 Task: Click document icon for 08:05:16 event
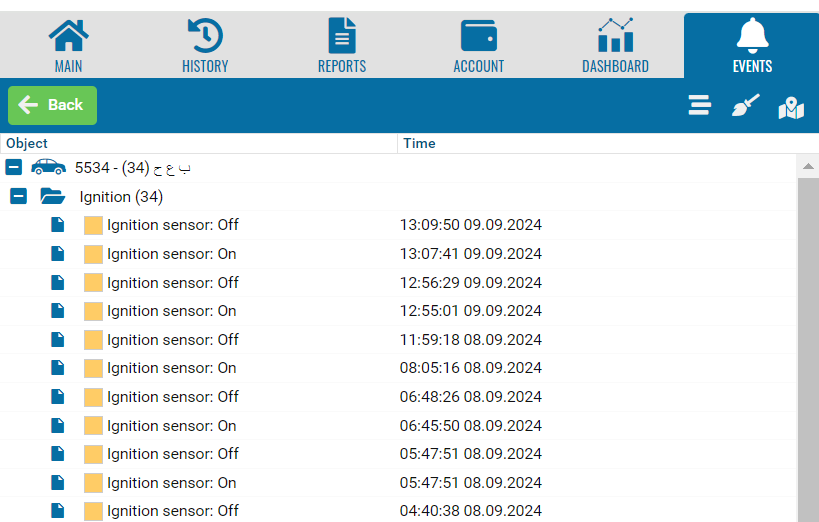pyautogui.click(x=58, y=368)
